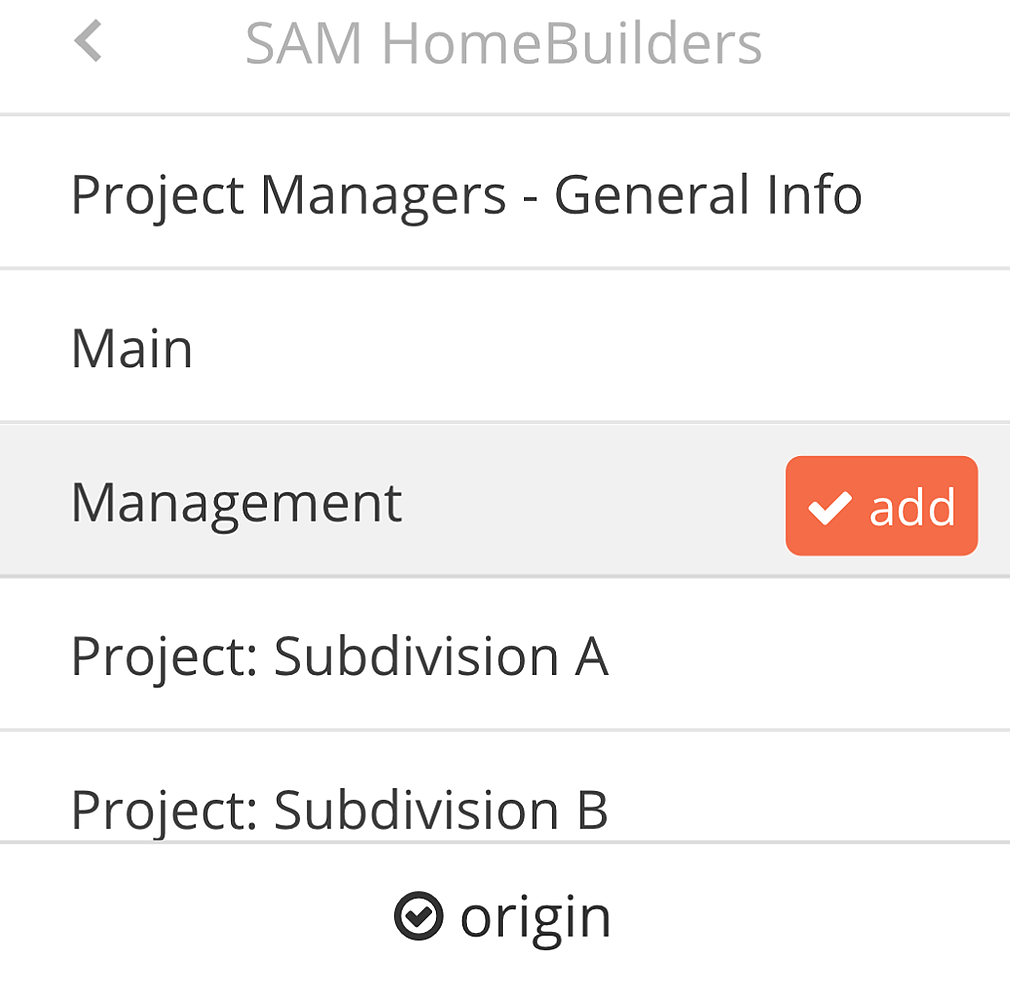Choose the Subdivision B project item

coord(505,787)
